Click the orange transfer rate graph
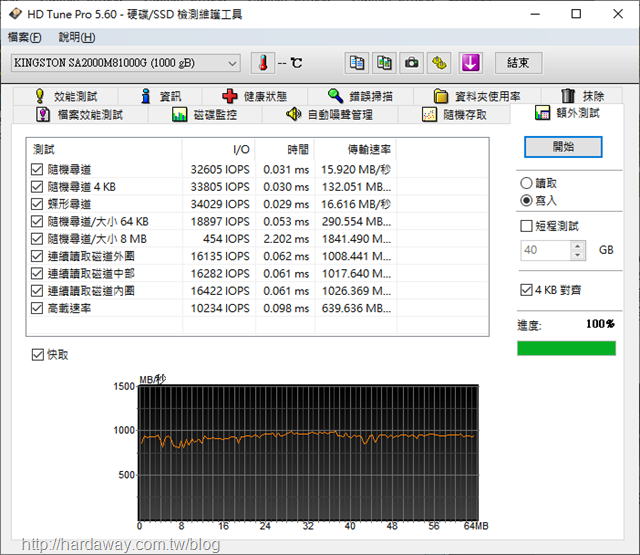Screen dimensions: 640x555 [x=308, y=453]
